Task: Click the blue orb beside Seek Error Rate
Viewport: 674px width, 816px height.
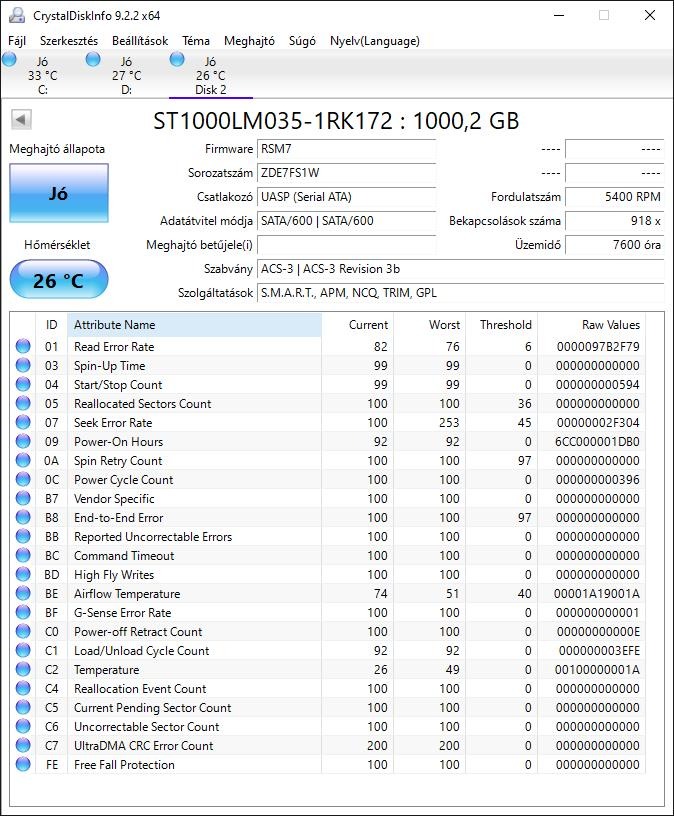Action: click(x=23, y=422)
